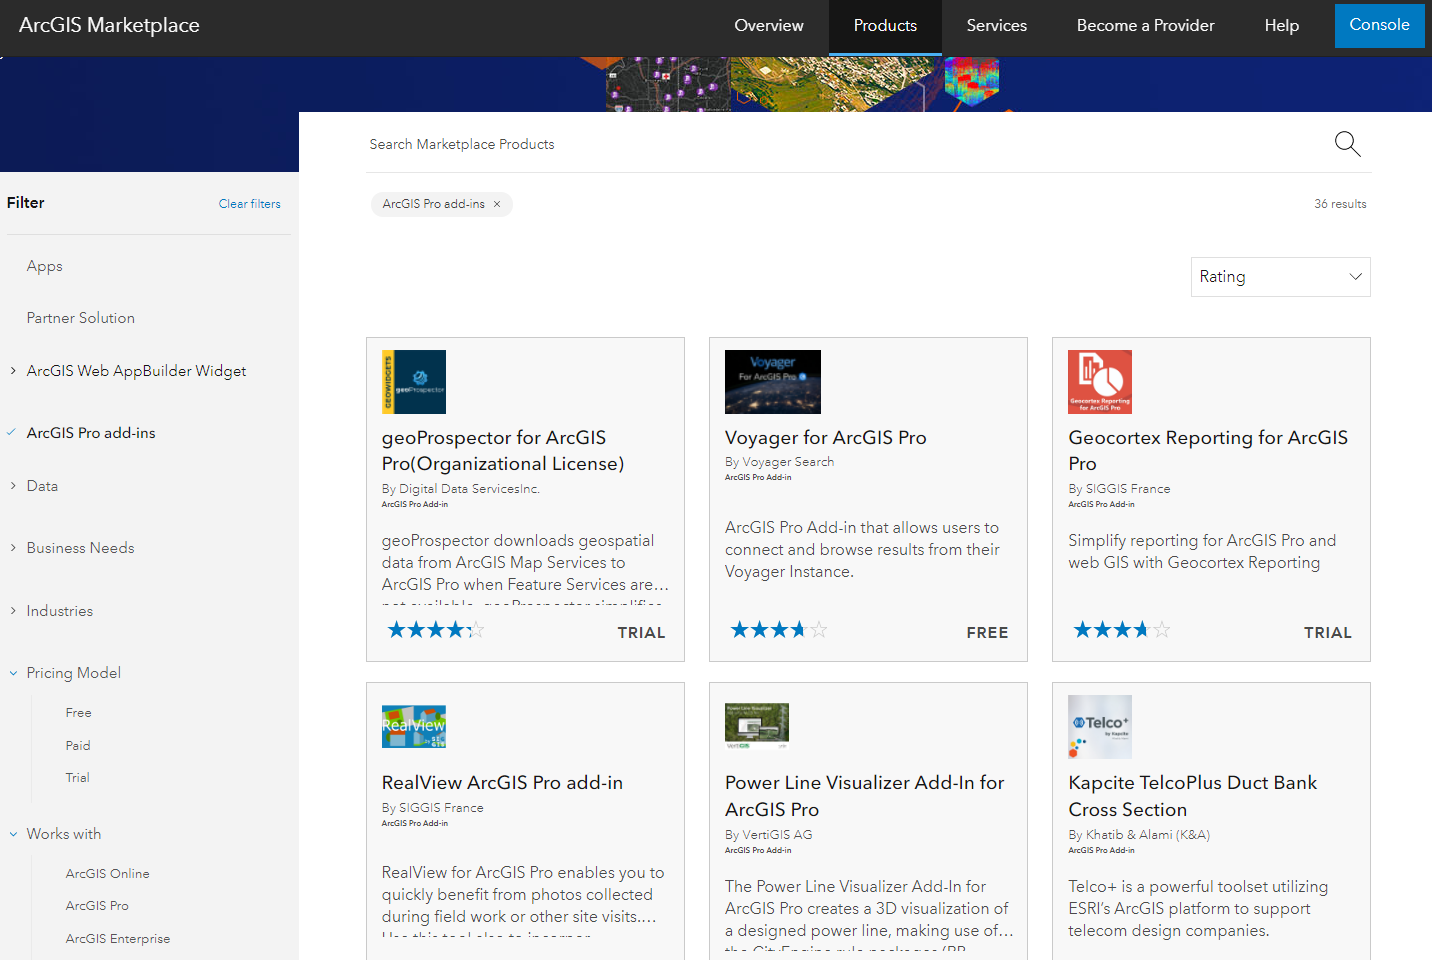Open Voyager for ArcGIS Pro title
This screenshot has height=960, width=1432.
[826, 438]
